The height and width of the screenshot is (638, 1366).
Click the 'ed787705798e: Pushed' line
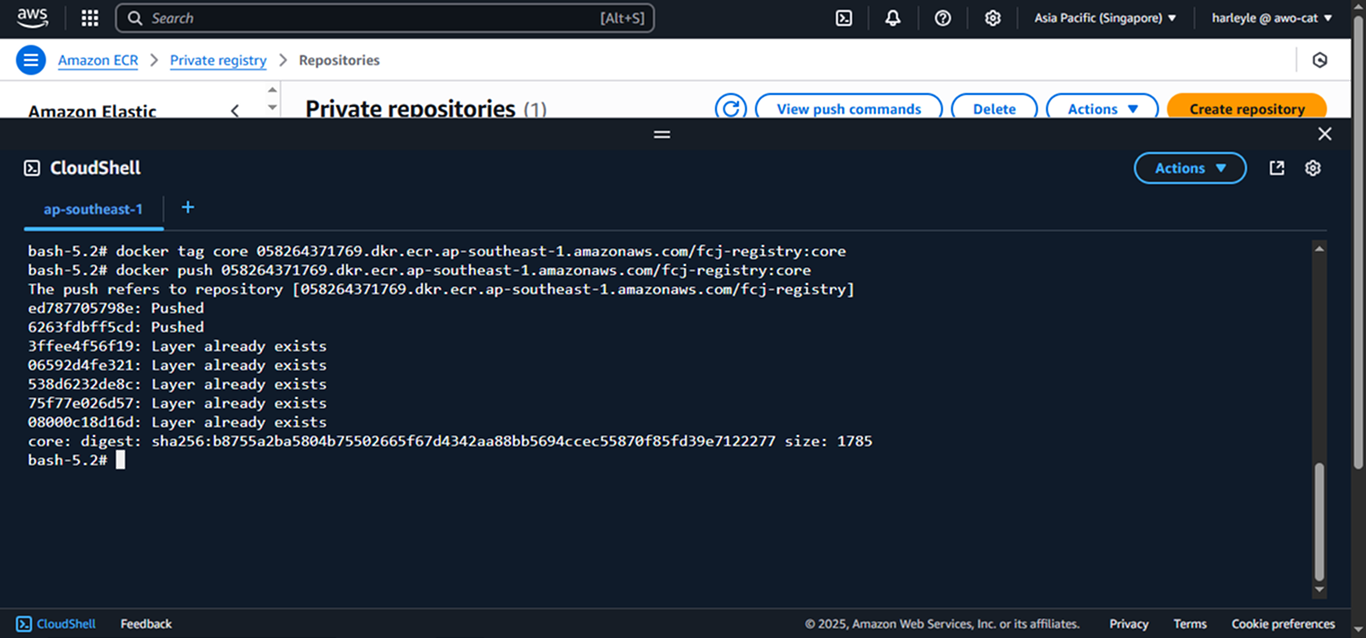tap(116, 308)
